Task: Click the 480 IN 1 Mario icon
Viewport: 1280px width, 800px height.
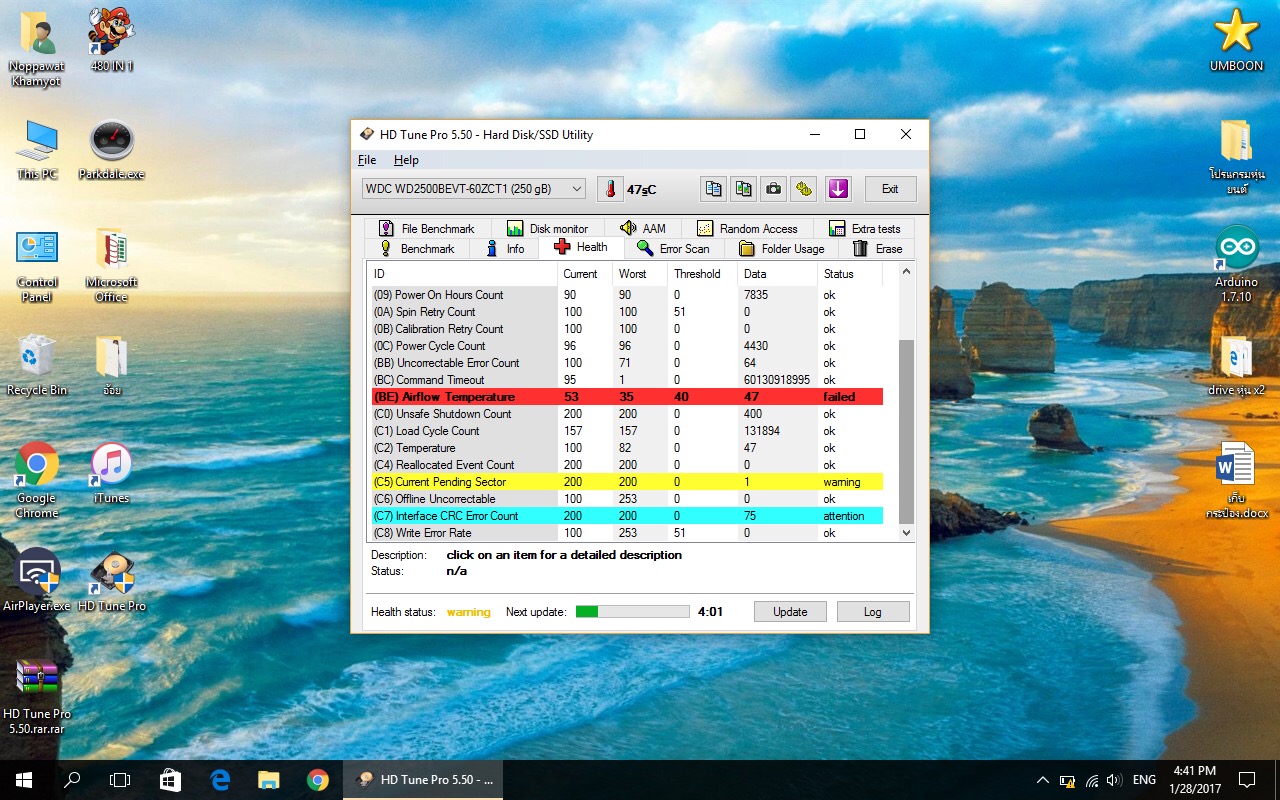Action: pos(111,40)
